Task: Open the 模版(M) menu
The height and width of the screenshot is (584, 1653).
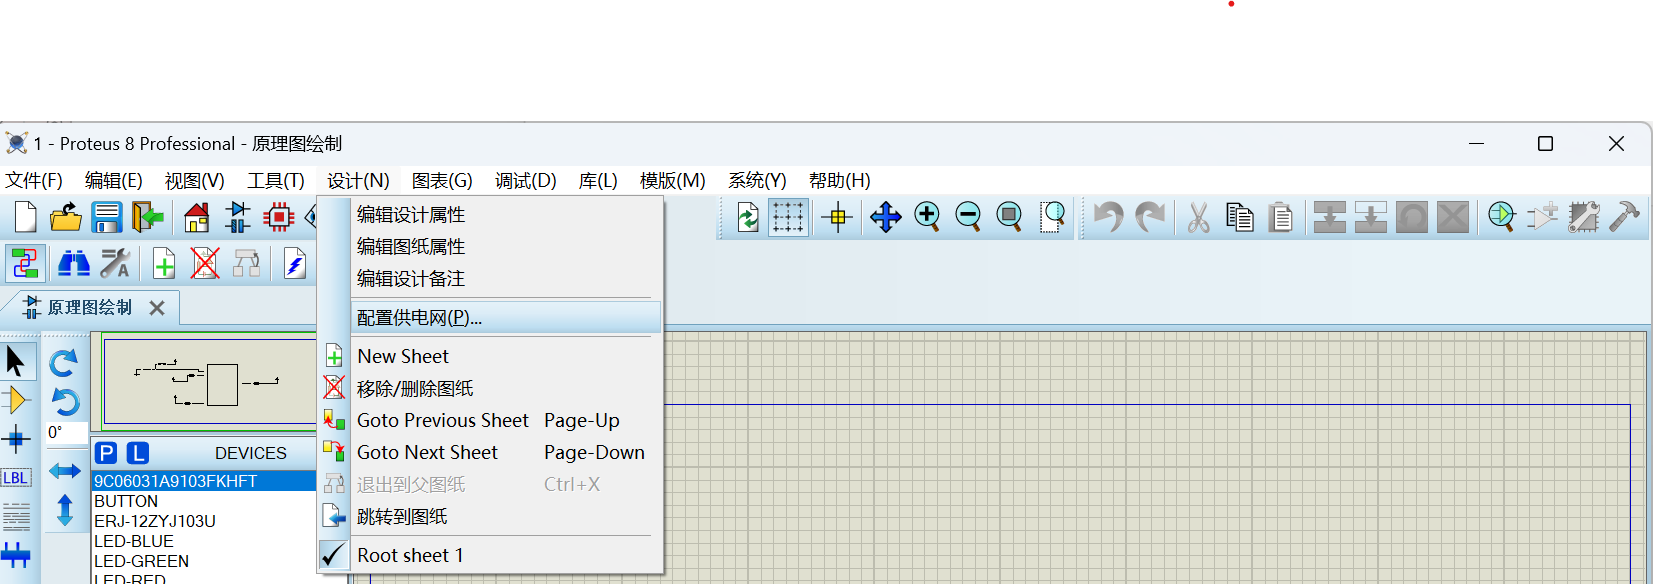Action: tap(673, 181)
